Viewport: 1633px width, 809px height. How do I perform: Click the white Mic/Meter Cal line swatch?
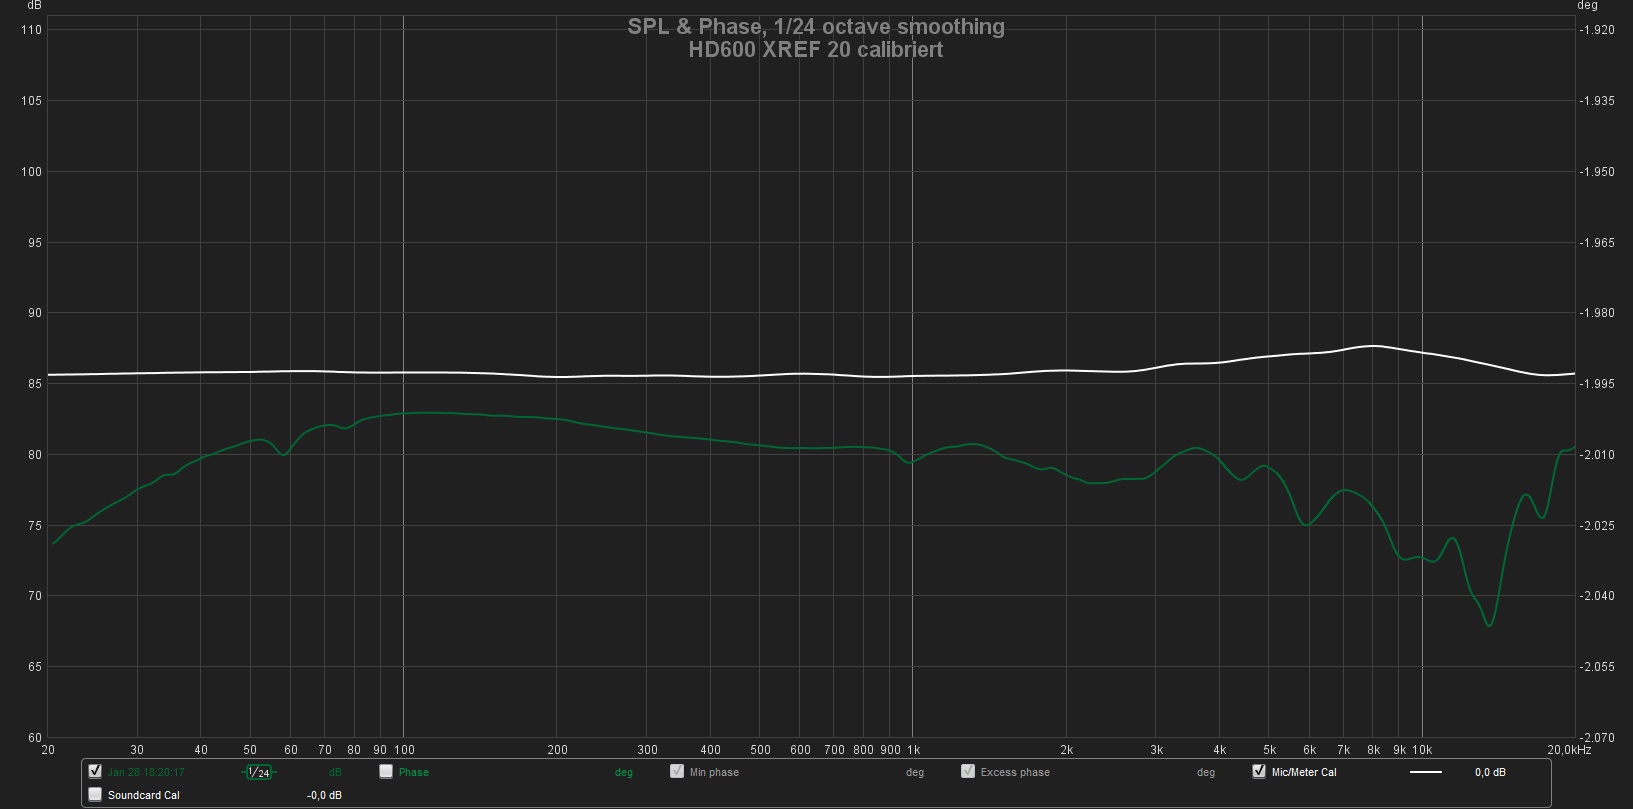(1425, 772)
